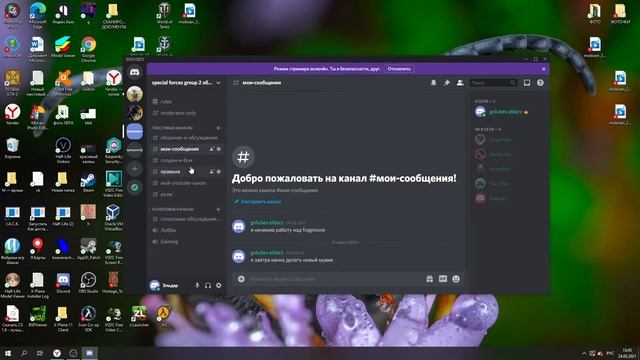640x360 pixels.
Task: Join Gaming voice channel
Action: point(186,242)
